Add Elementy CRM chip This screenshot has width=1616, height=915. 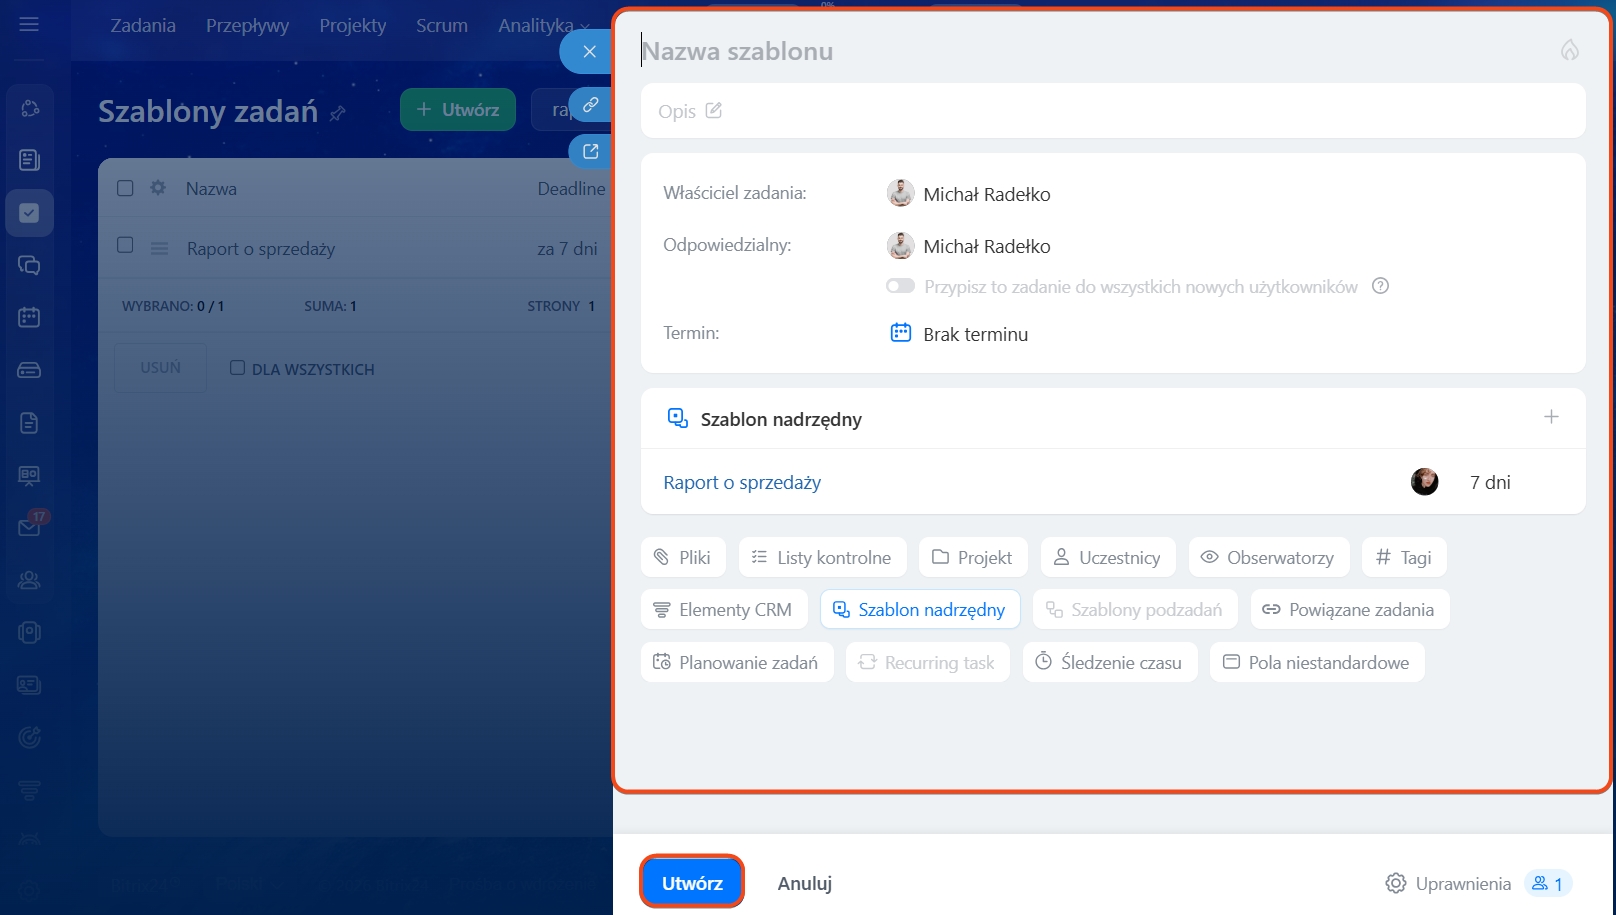[724, 609]
